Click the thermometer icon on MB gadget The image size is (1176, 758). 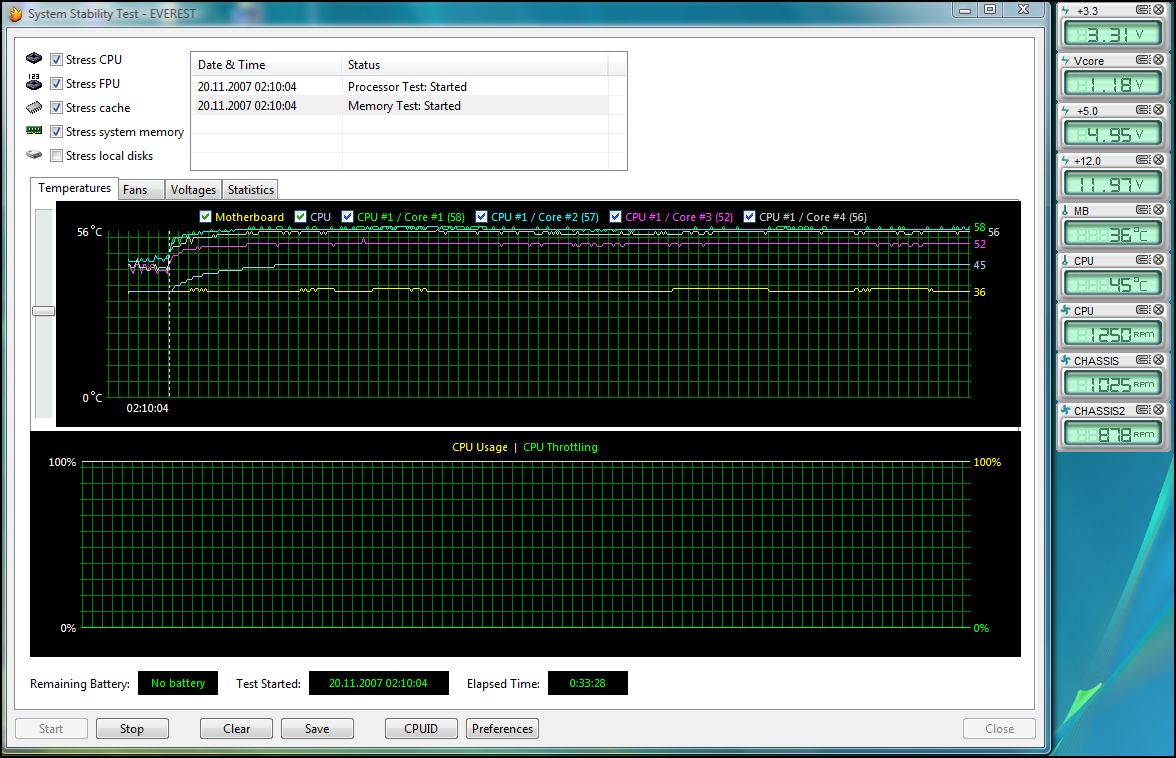tap(1065, 210)
